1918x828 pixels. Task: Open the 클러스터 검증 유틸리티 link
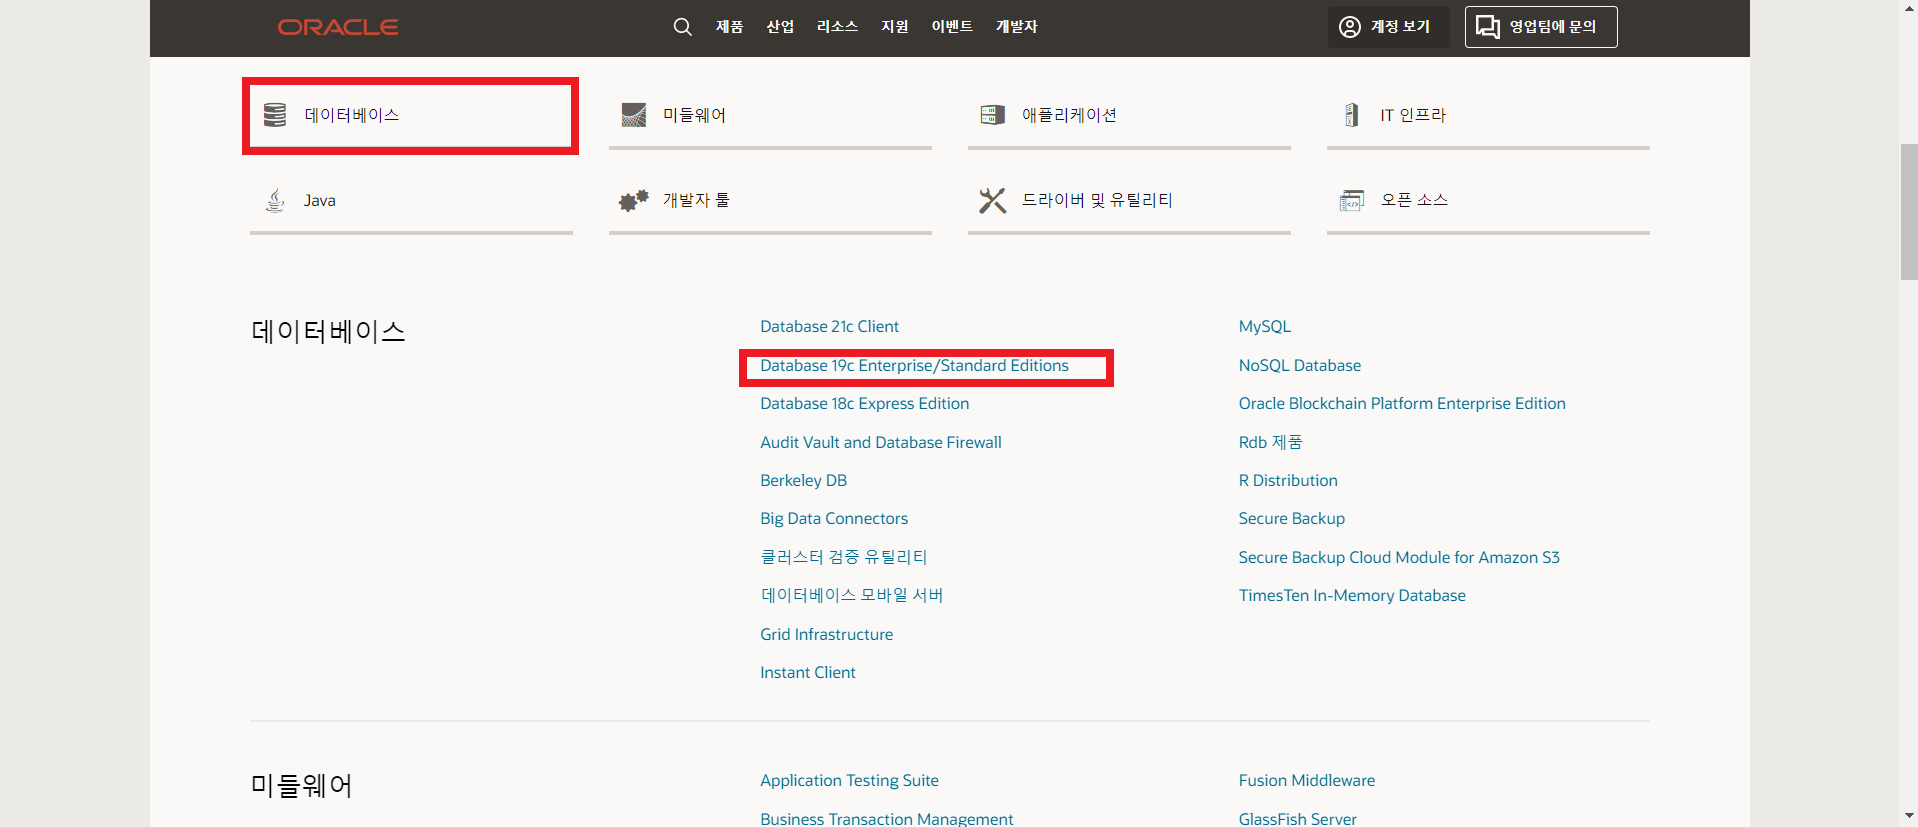click(x=844, y=557)
